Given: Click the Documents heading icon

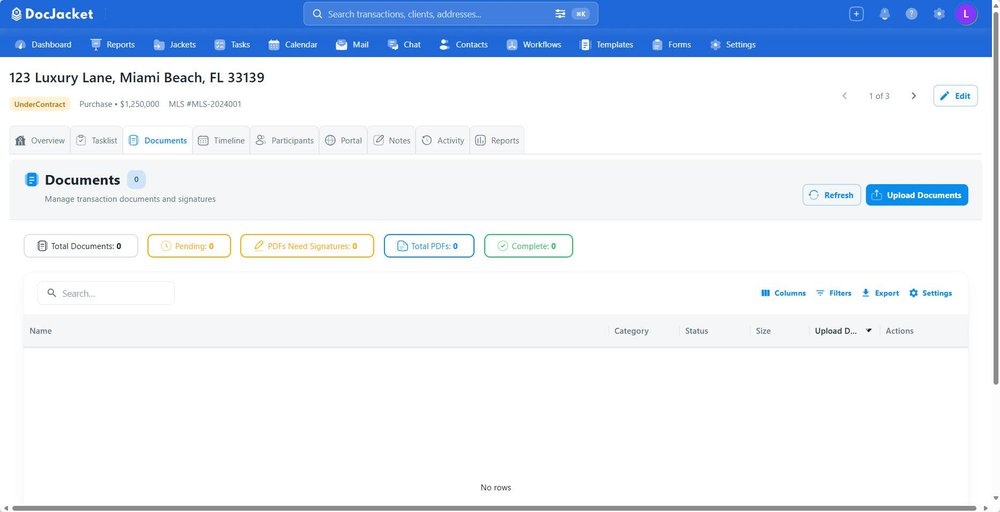Looking at the screenshot, I should [31, 180].
